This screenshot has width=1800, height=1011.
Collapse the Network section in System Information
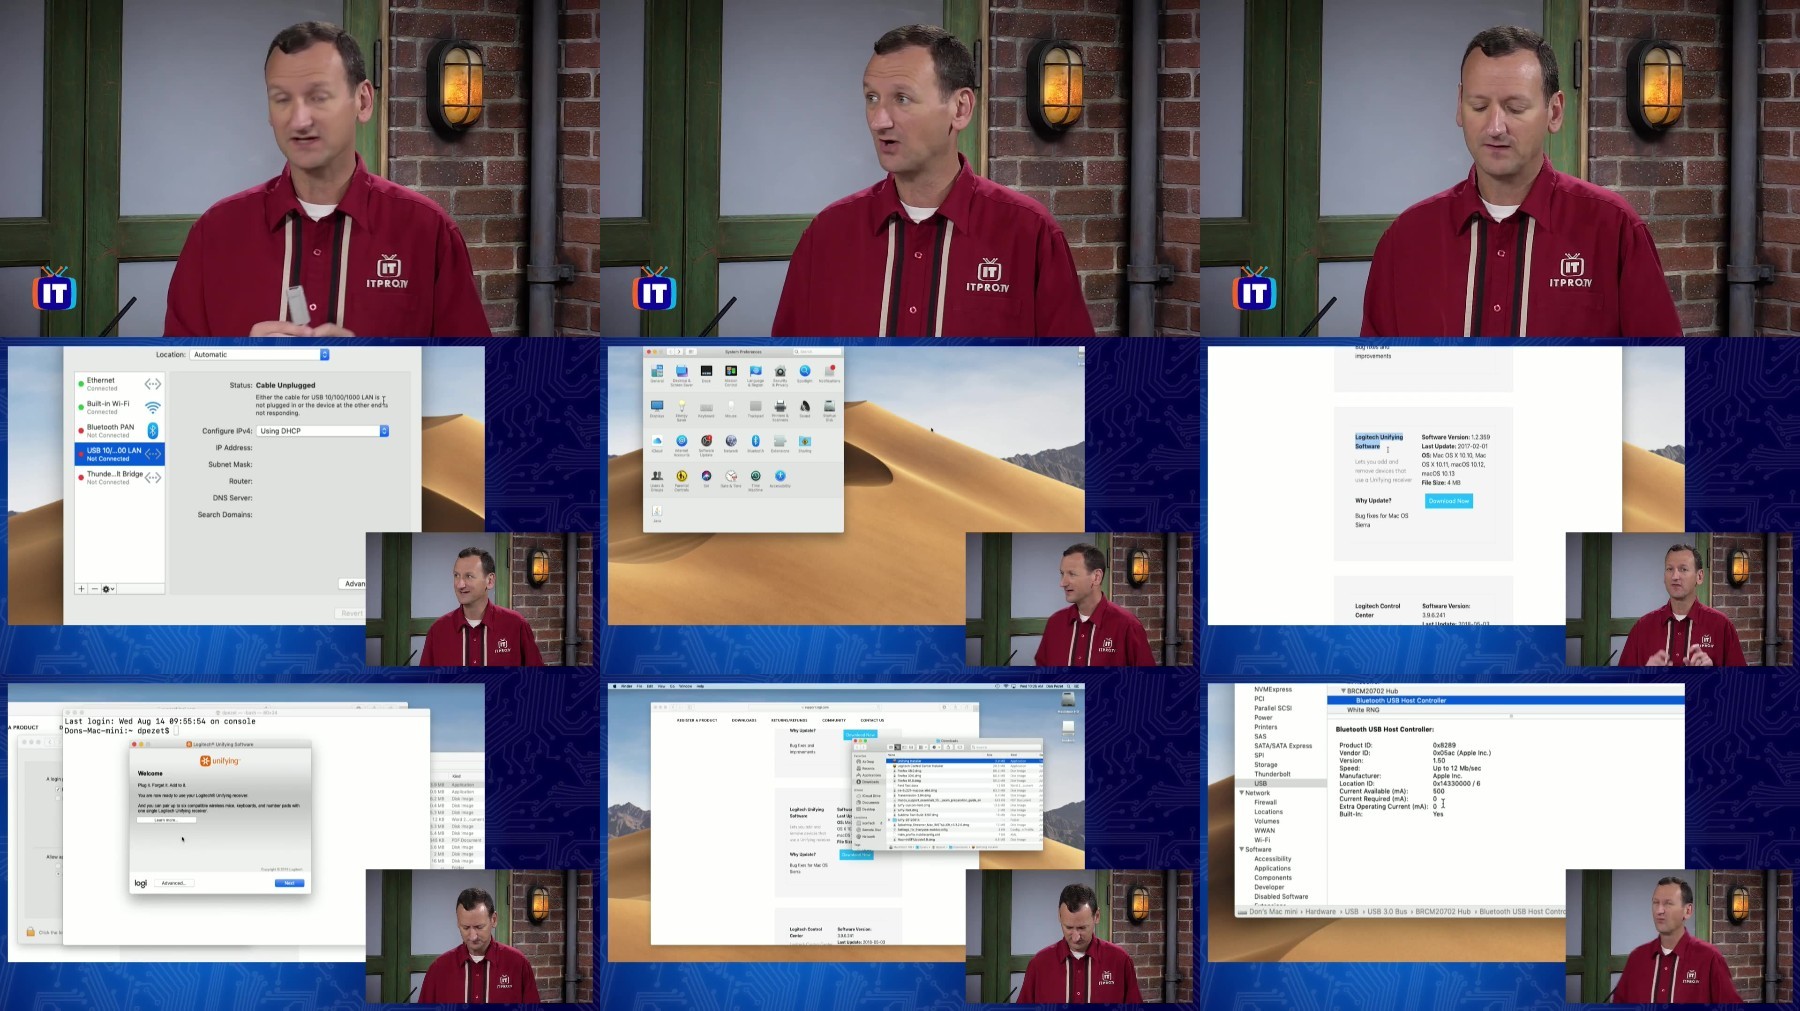1242,793
